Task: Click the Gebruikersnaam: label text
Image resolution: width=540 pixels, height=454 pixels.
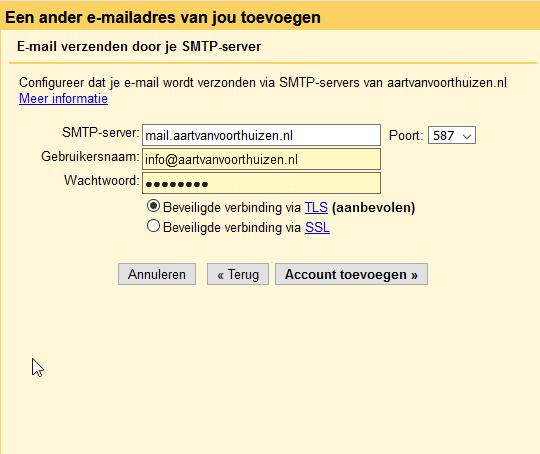Action: click(x=90, y=156)
